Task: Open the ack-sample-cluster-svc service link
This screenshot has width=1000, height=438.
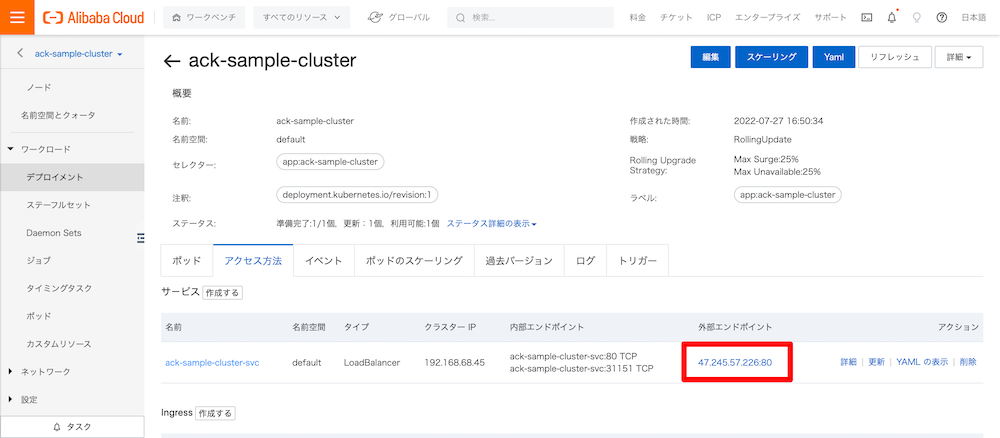Action: tap(212, 362)
